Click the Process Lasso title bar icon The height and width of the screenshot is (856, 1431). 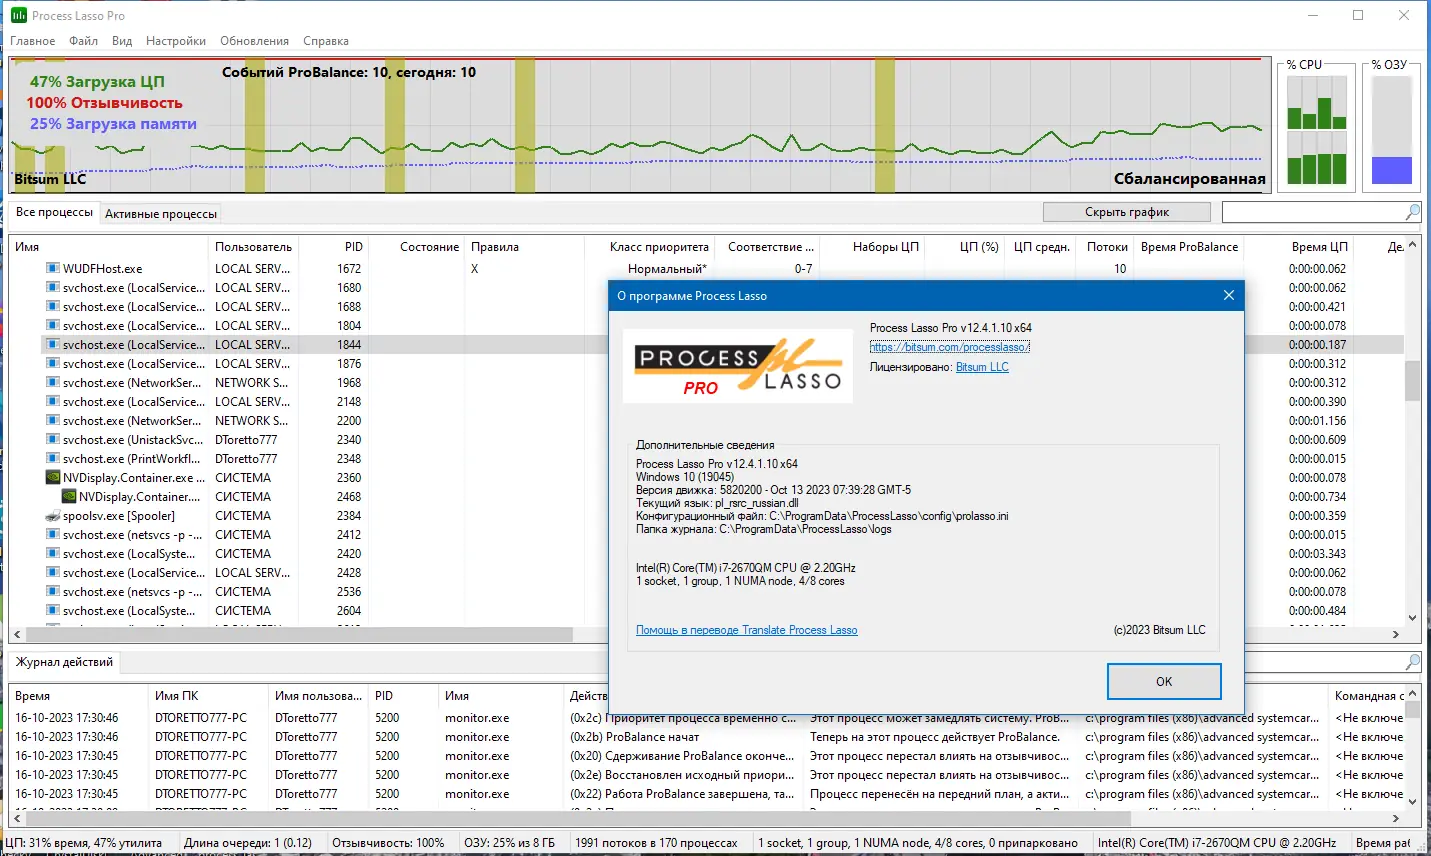pyautogui.click(x=18, y=15)
